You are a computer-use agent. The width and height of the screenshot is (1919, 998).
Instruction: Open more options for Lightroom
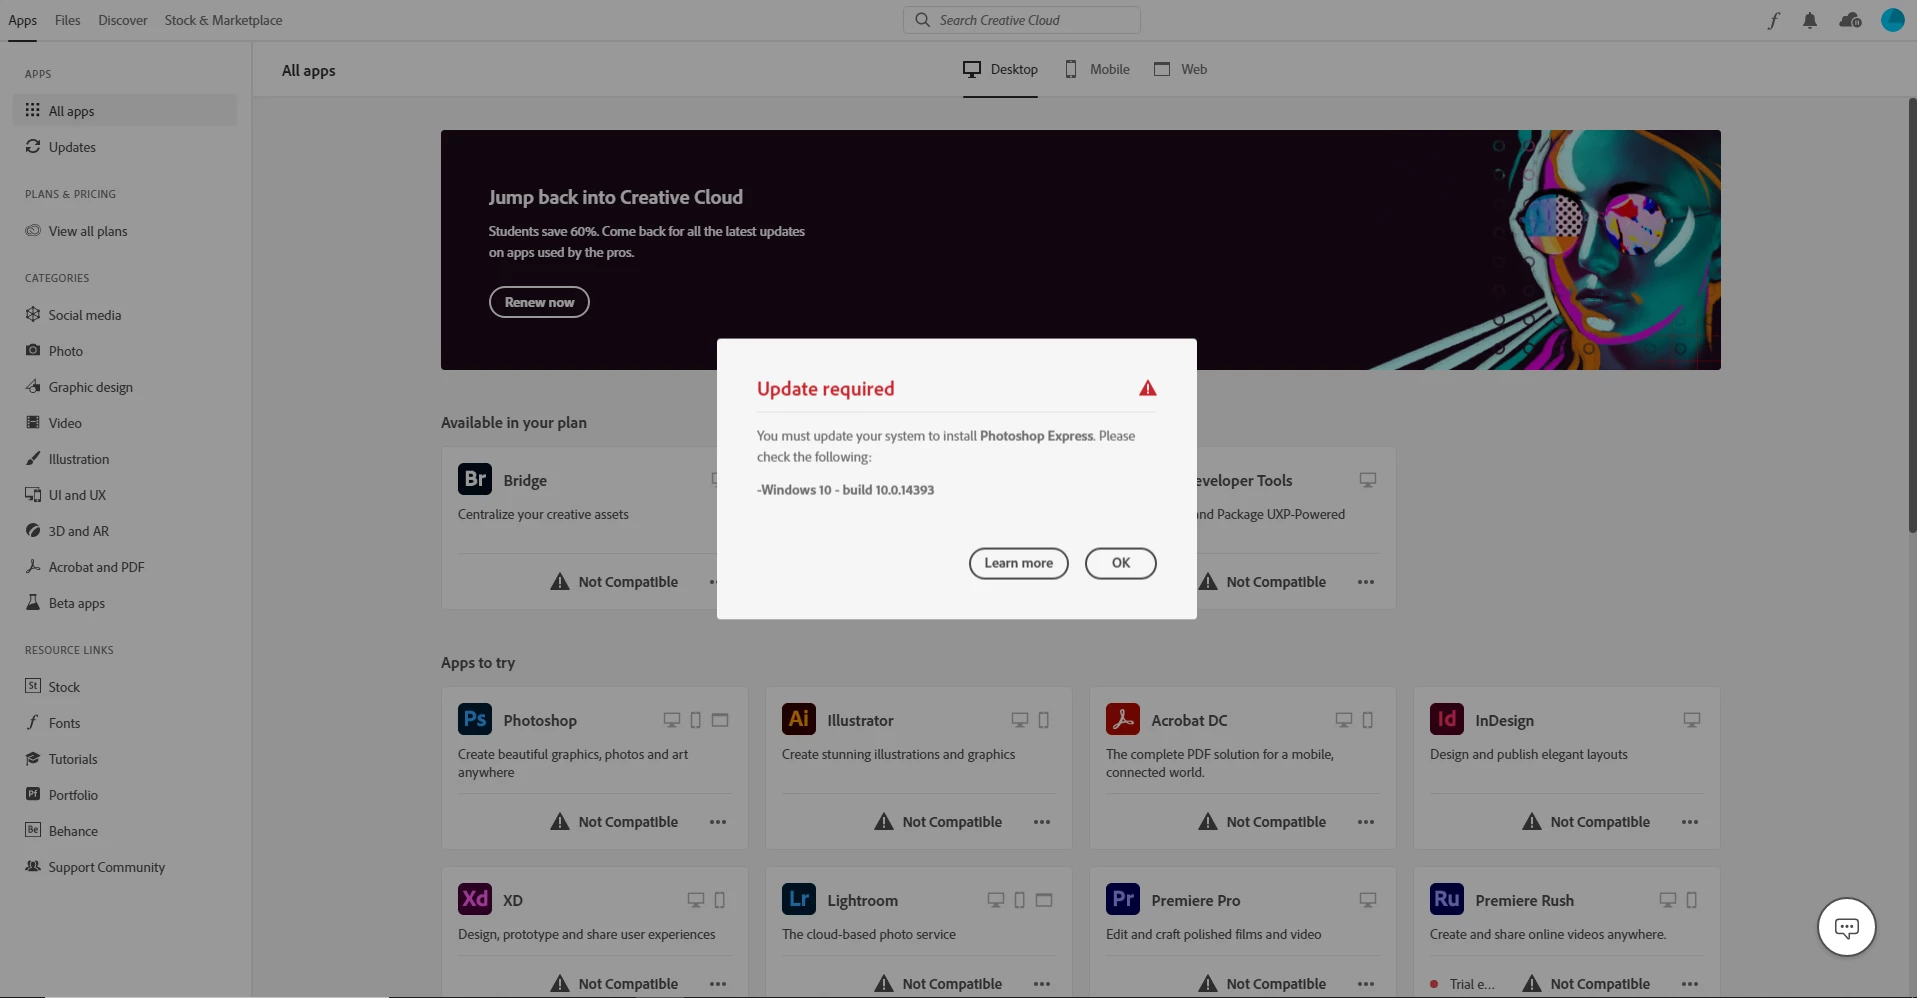(1042, 984)
